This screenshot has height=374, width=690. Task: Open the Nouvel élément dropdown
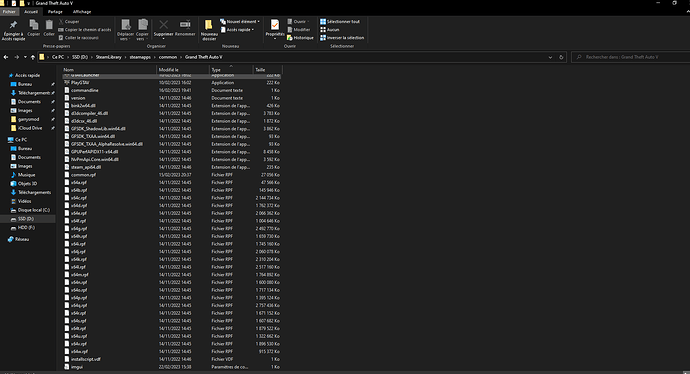point(240,22)
